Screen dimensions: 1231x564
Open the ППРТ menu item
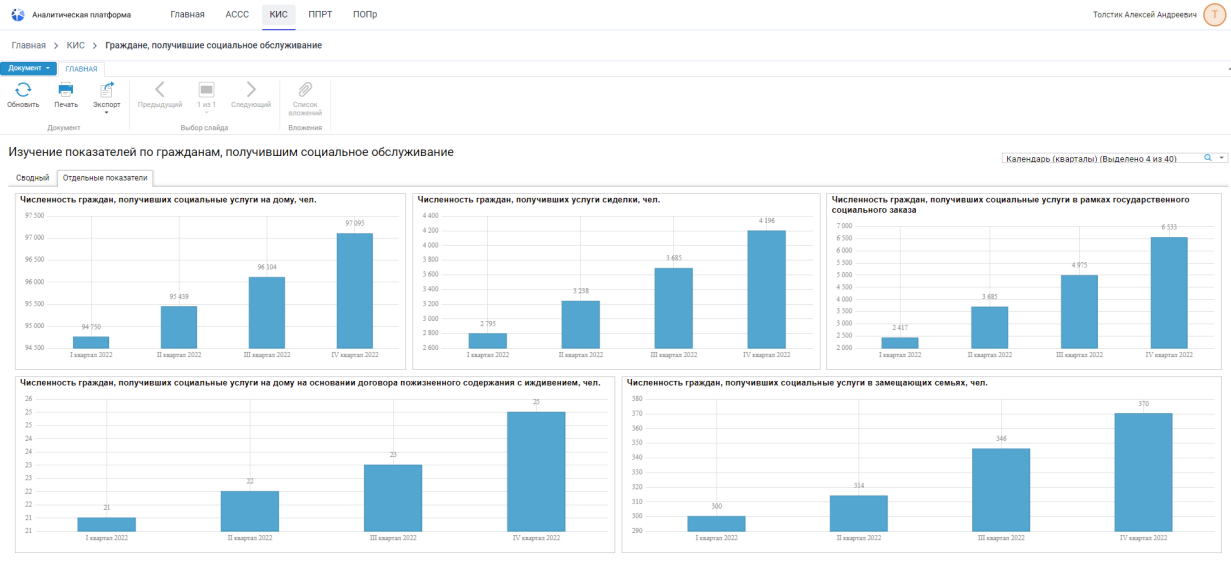[x=320, y=15]
